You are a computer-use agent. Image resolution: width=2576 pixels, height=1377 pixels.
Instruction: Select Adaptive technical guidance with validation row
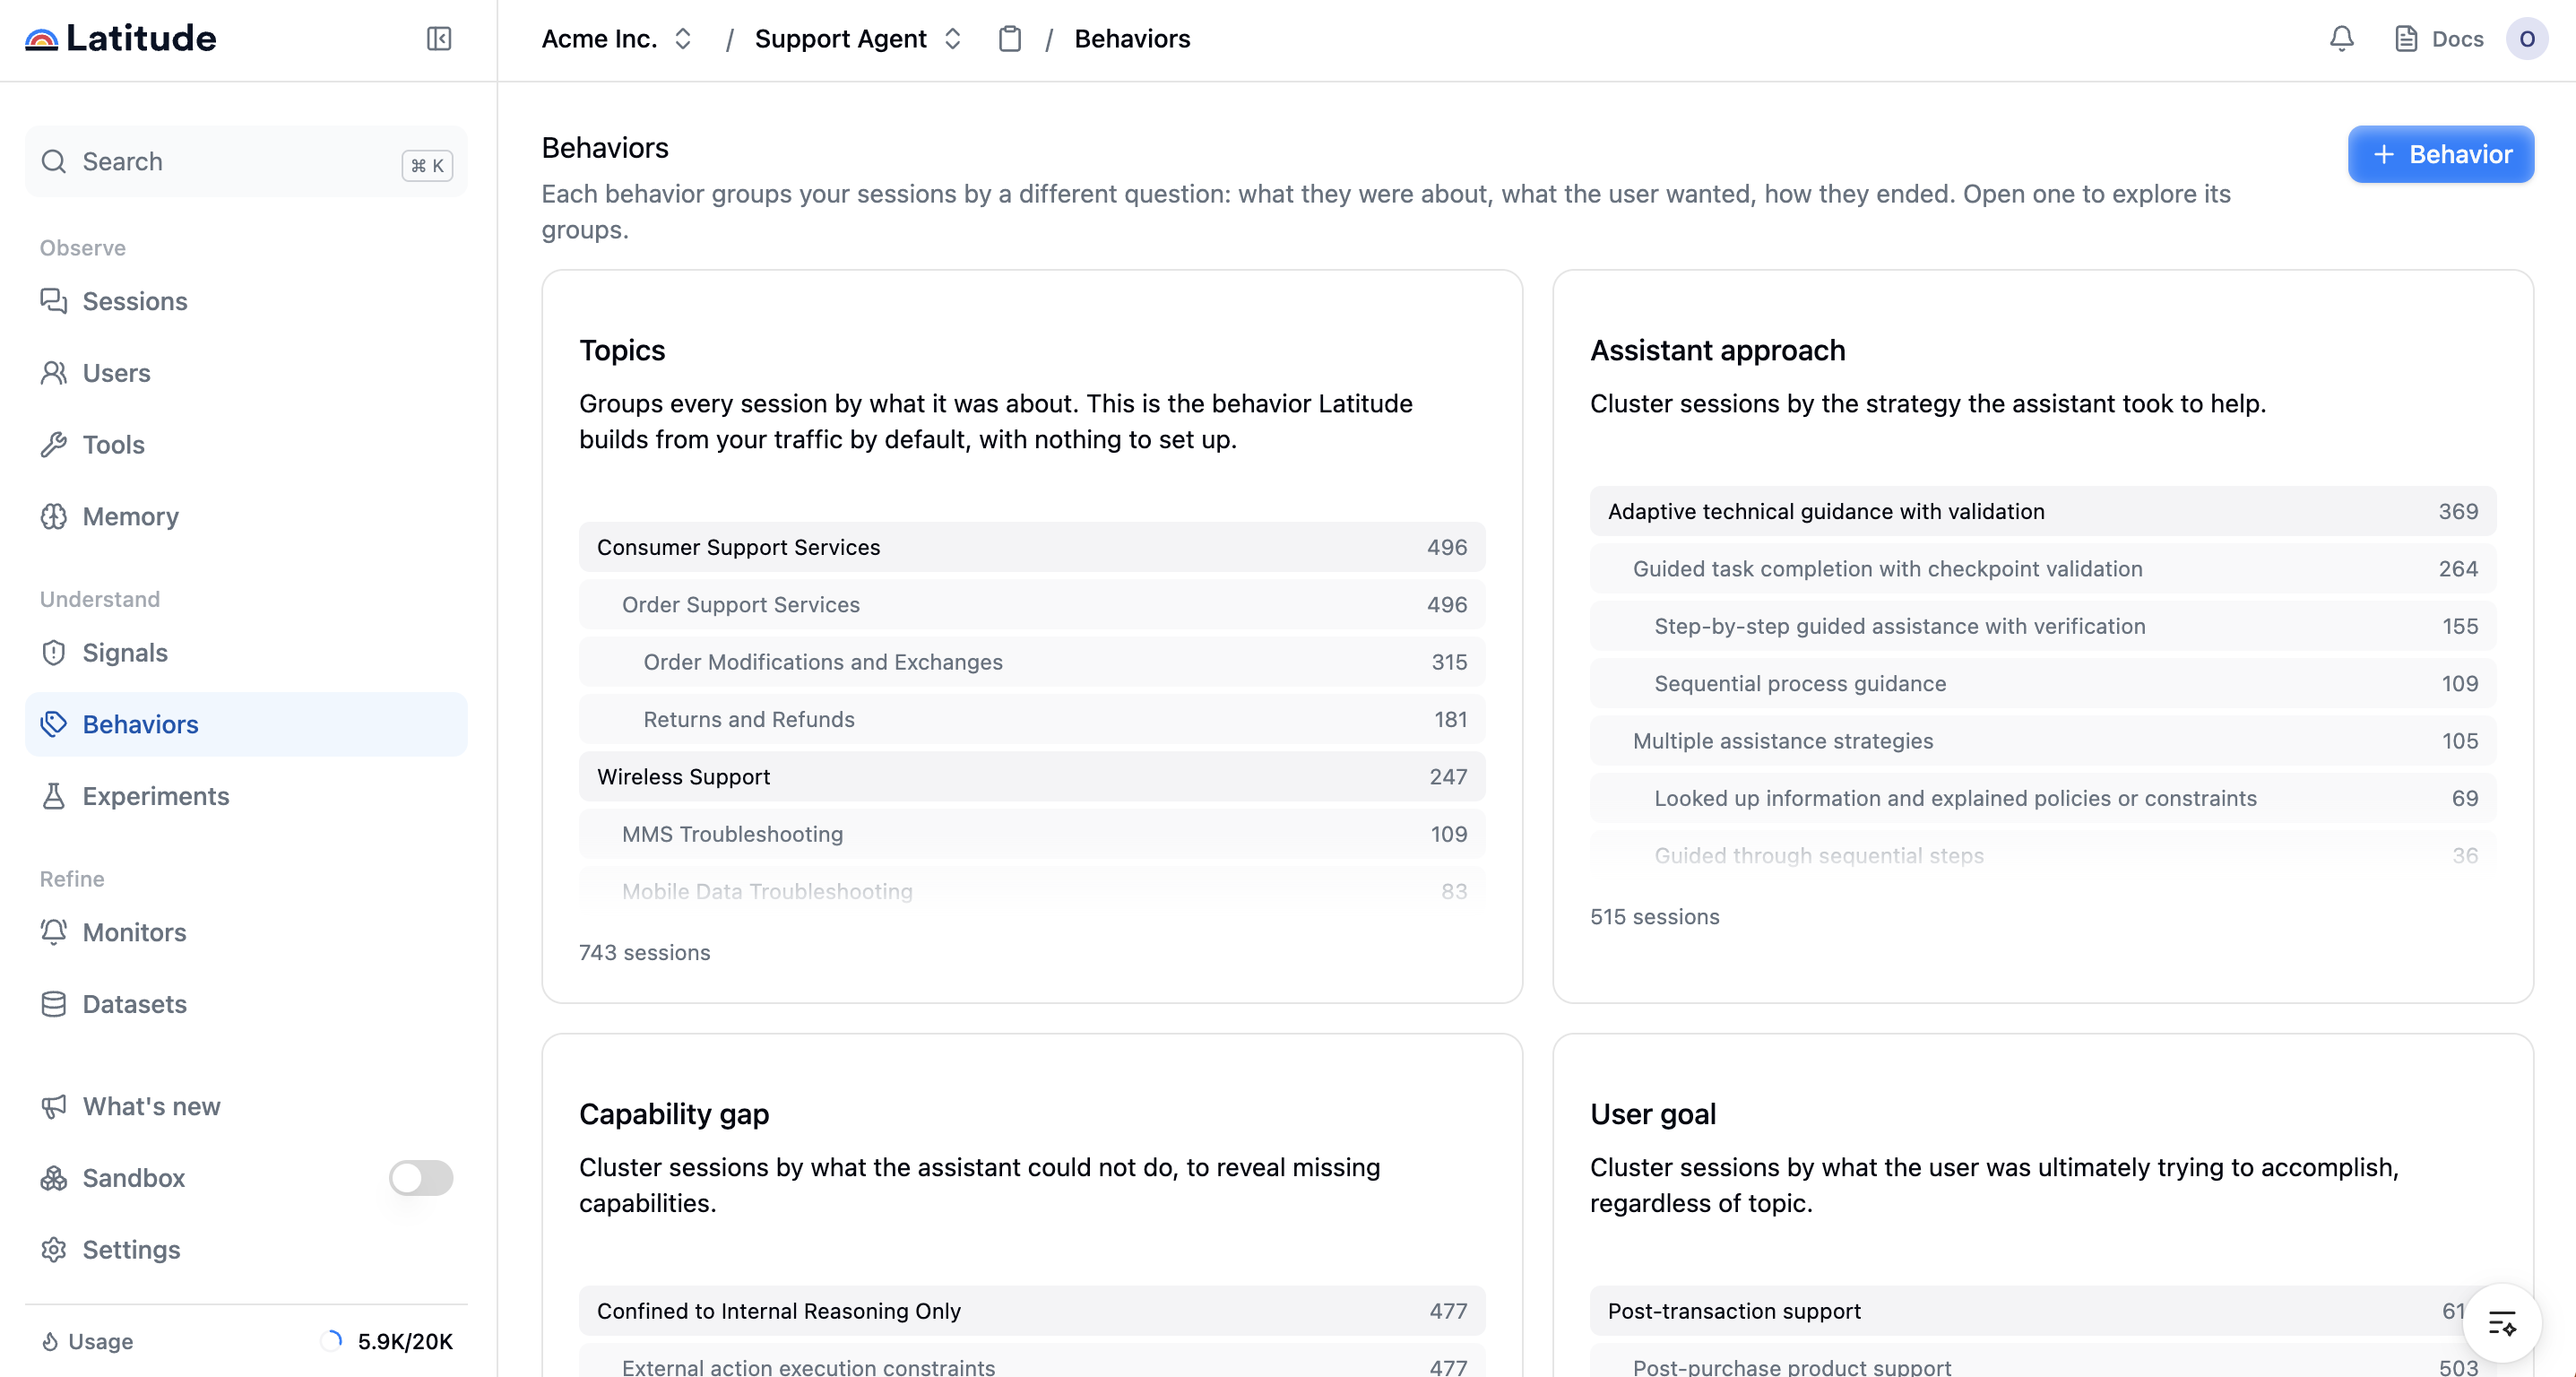click(x=2043, y=511)
